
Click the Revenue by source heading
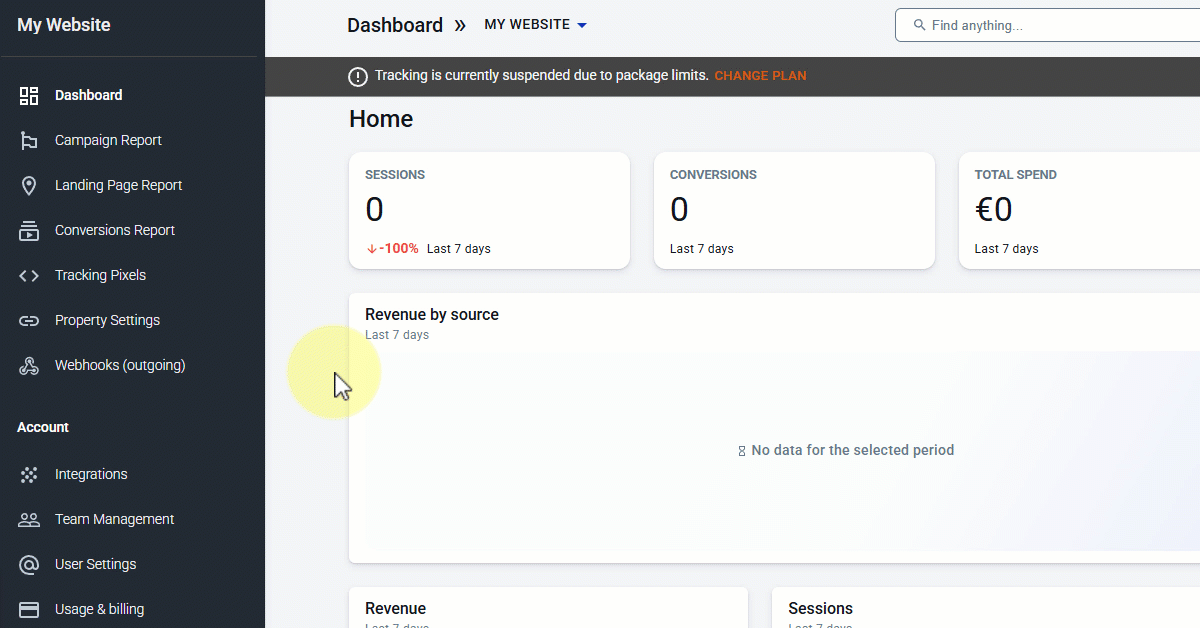[432, 315]
